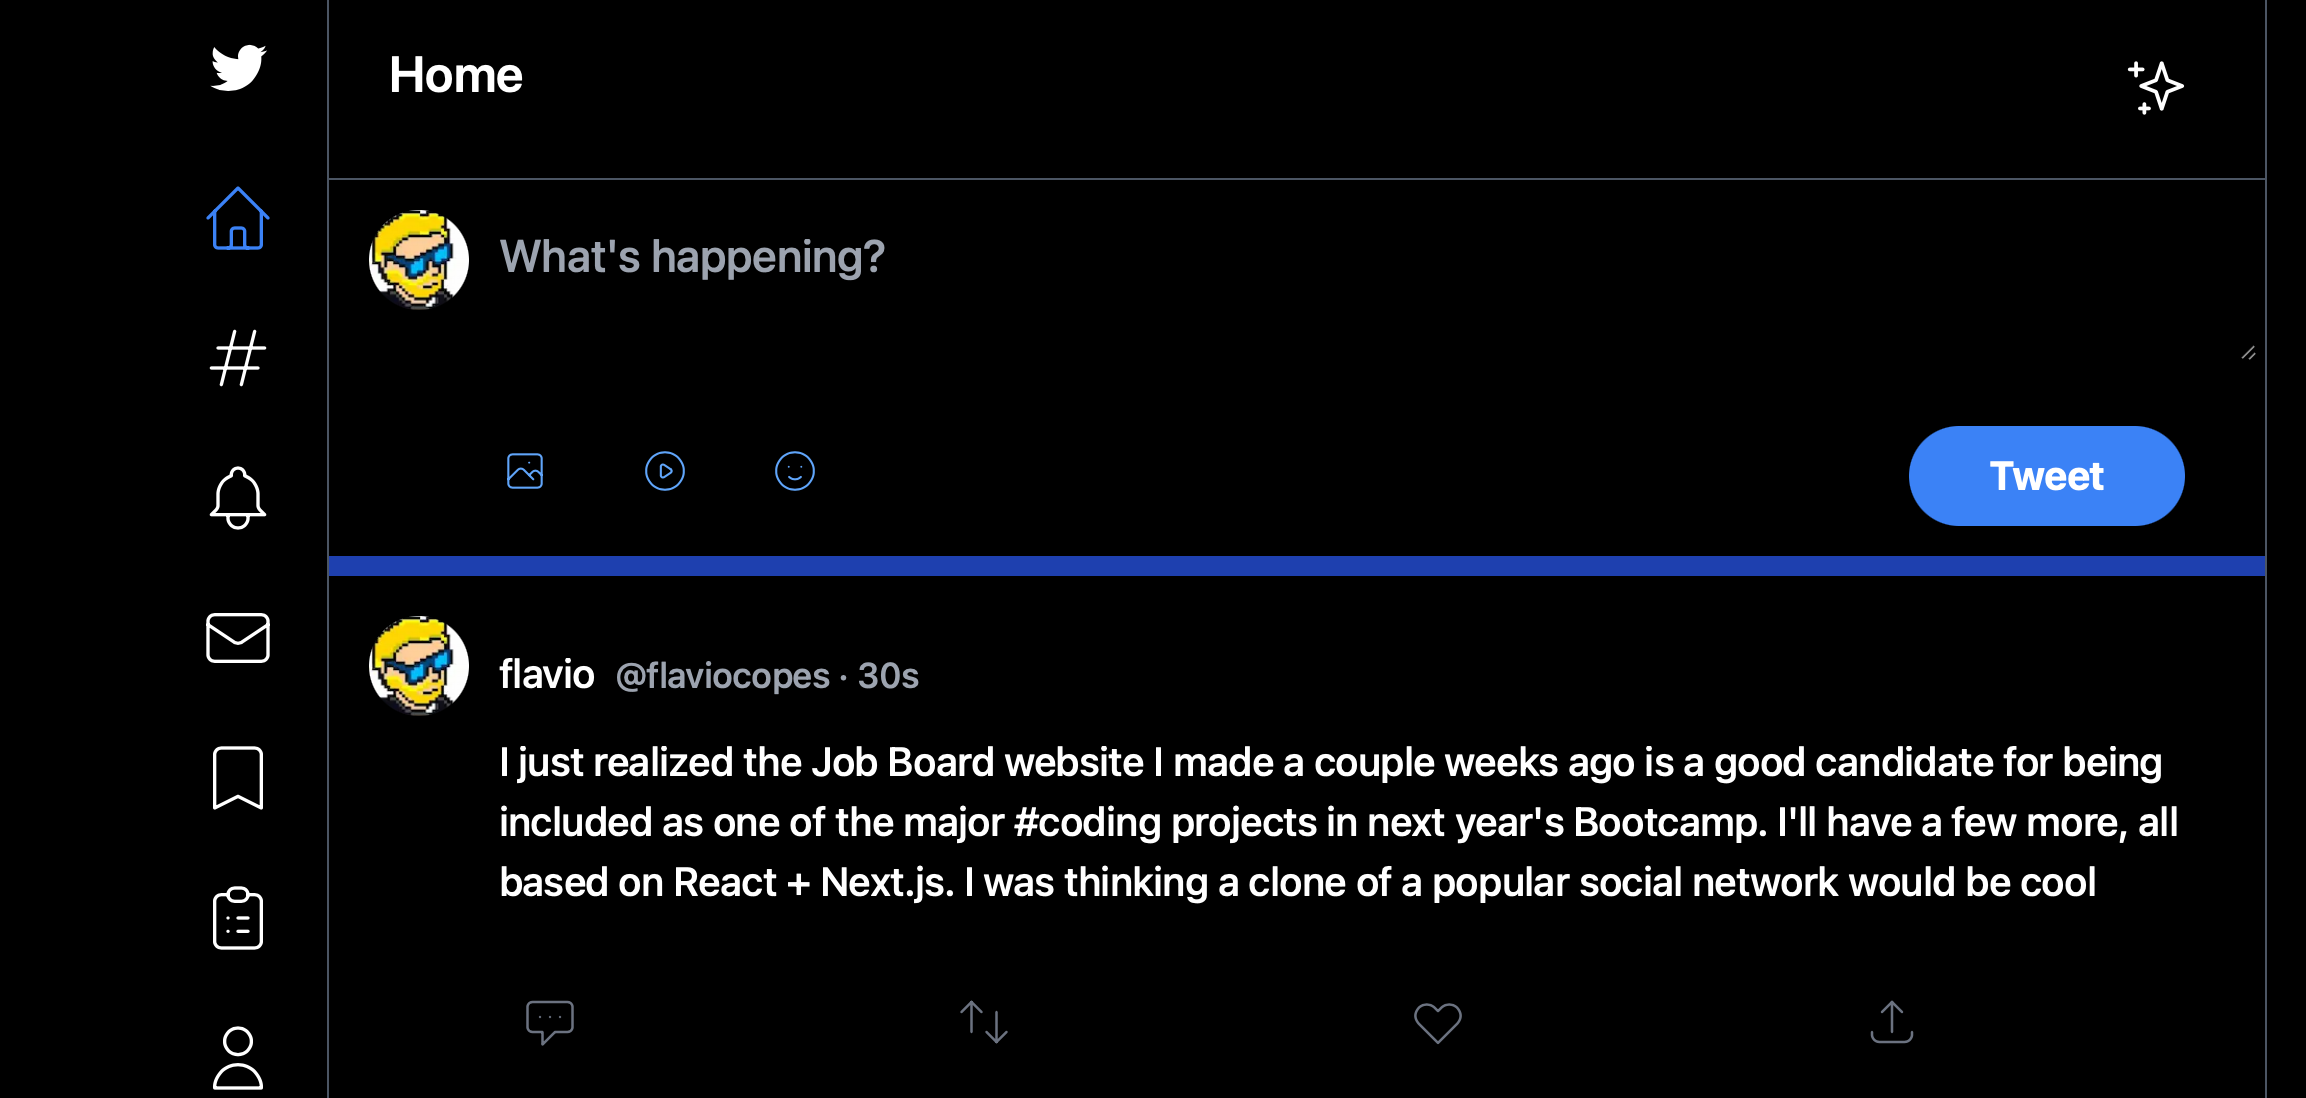
Task: Reply to flavio's tweet
Action: [x=550, y=1022]
